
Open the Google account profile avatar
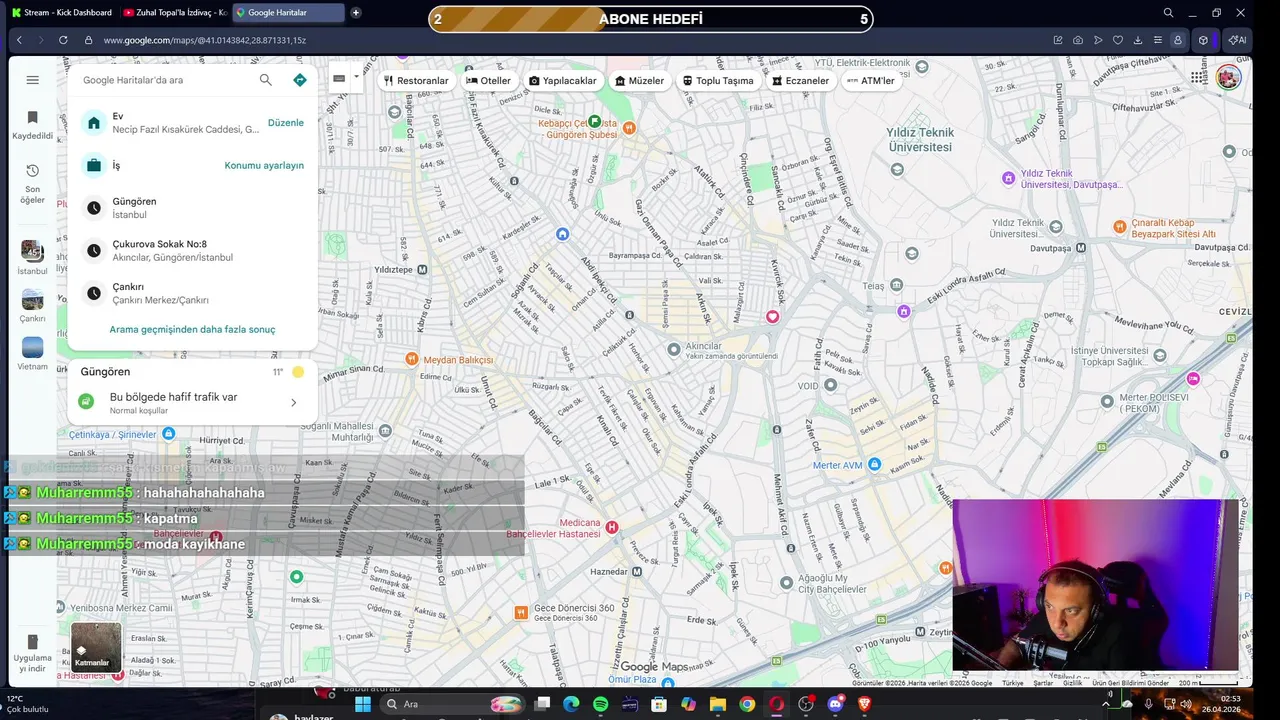(x=1228, y=78)
